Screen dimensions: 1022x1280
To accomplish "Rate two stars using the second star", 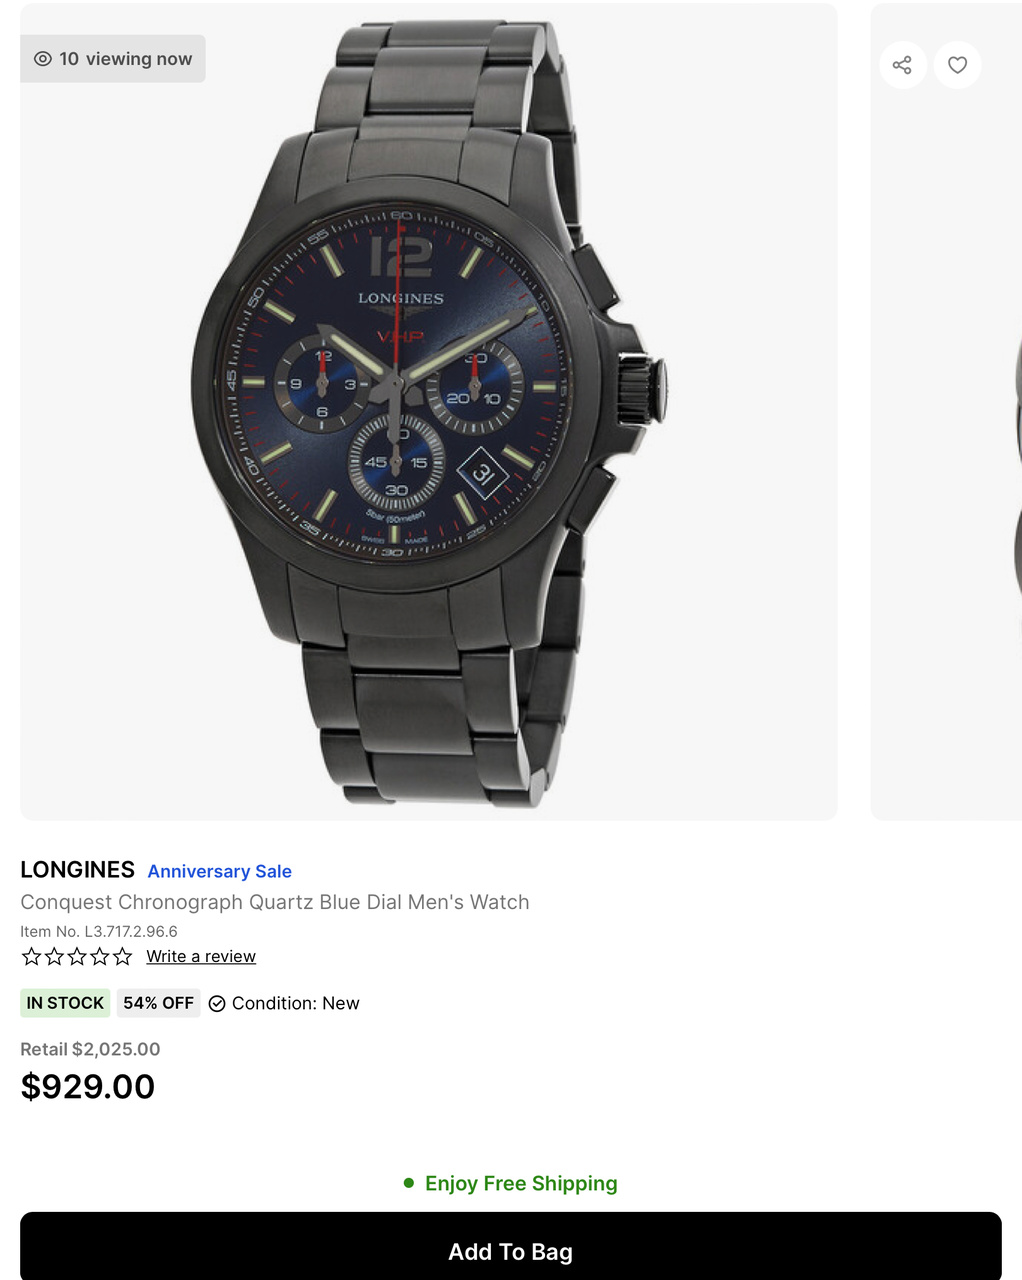I will point(54,957).
